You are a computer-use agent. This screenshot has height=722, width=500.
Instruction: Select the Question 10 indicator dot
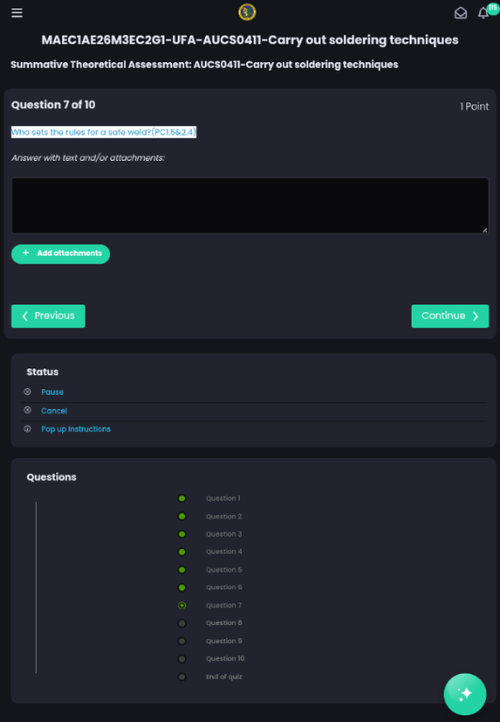coord(182,659)
